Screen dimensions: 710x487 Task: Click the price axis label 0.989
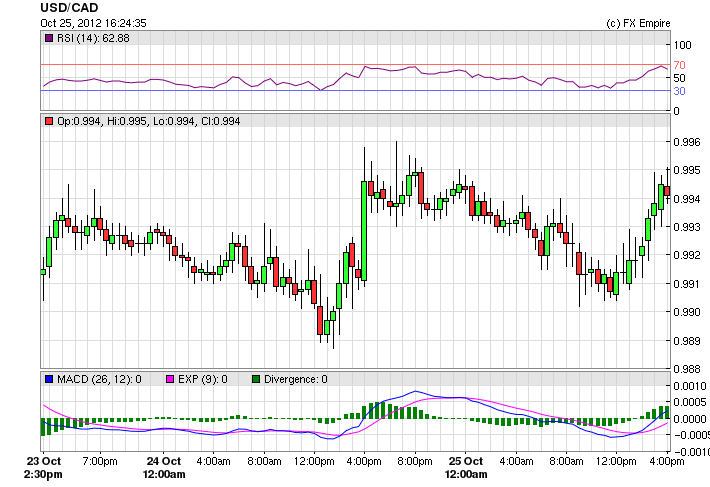click(x=687, y=341)
